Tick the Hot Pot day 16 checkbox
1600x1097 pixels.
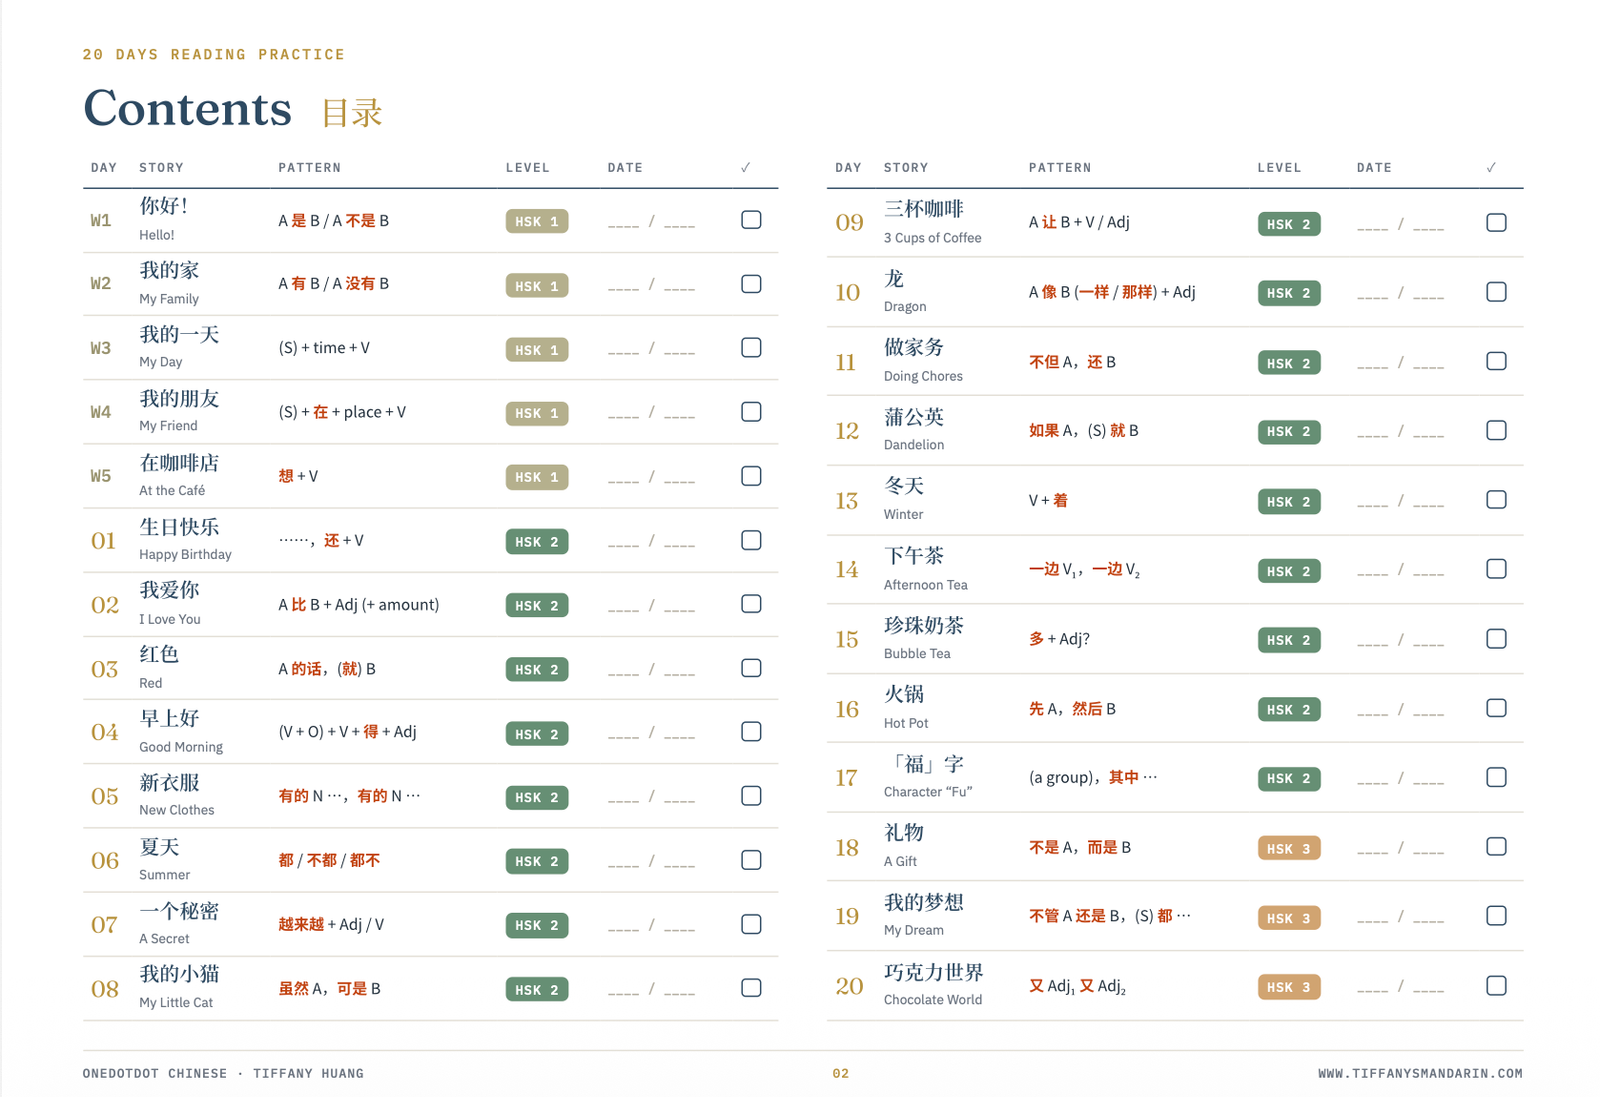pyautogui.click(x=1496, y=708)
